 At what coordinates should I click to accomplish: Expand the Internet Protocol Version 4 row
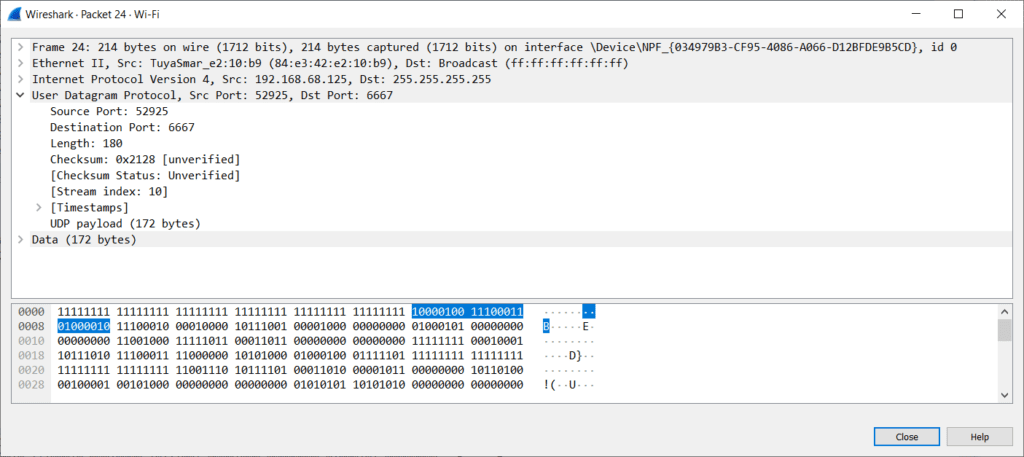coord(22,79)
